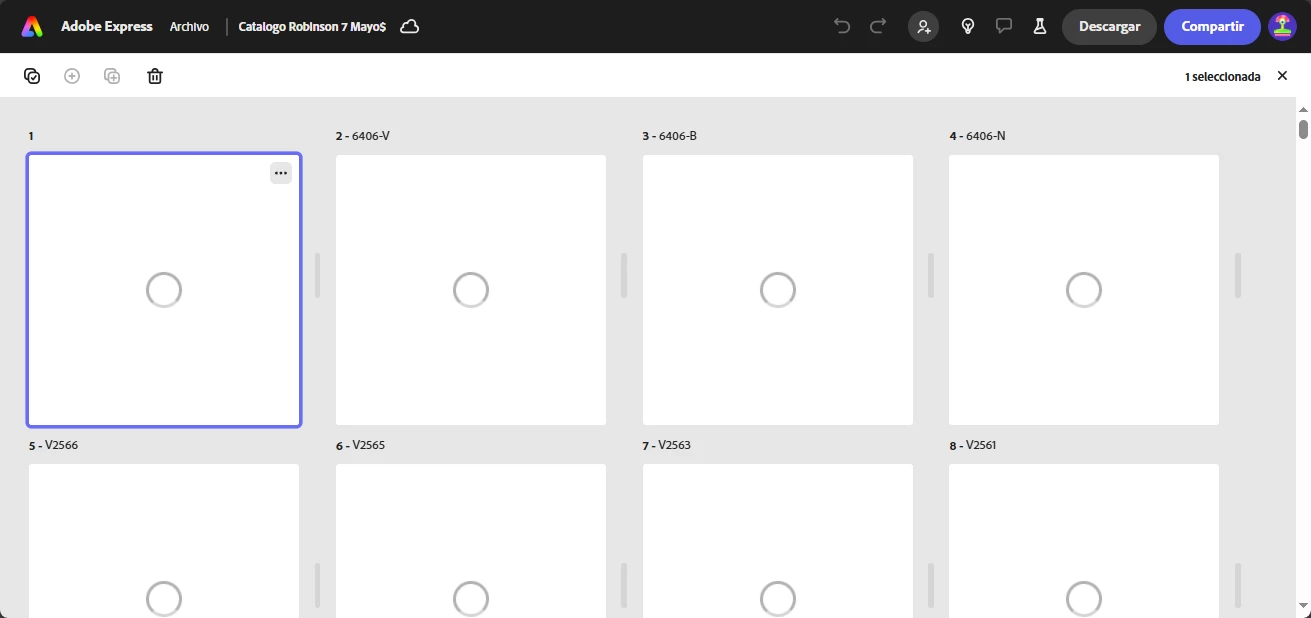Open the Archivo menu

(189, 27)
